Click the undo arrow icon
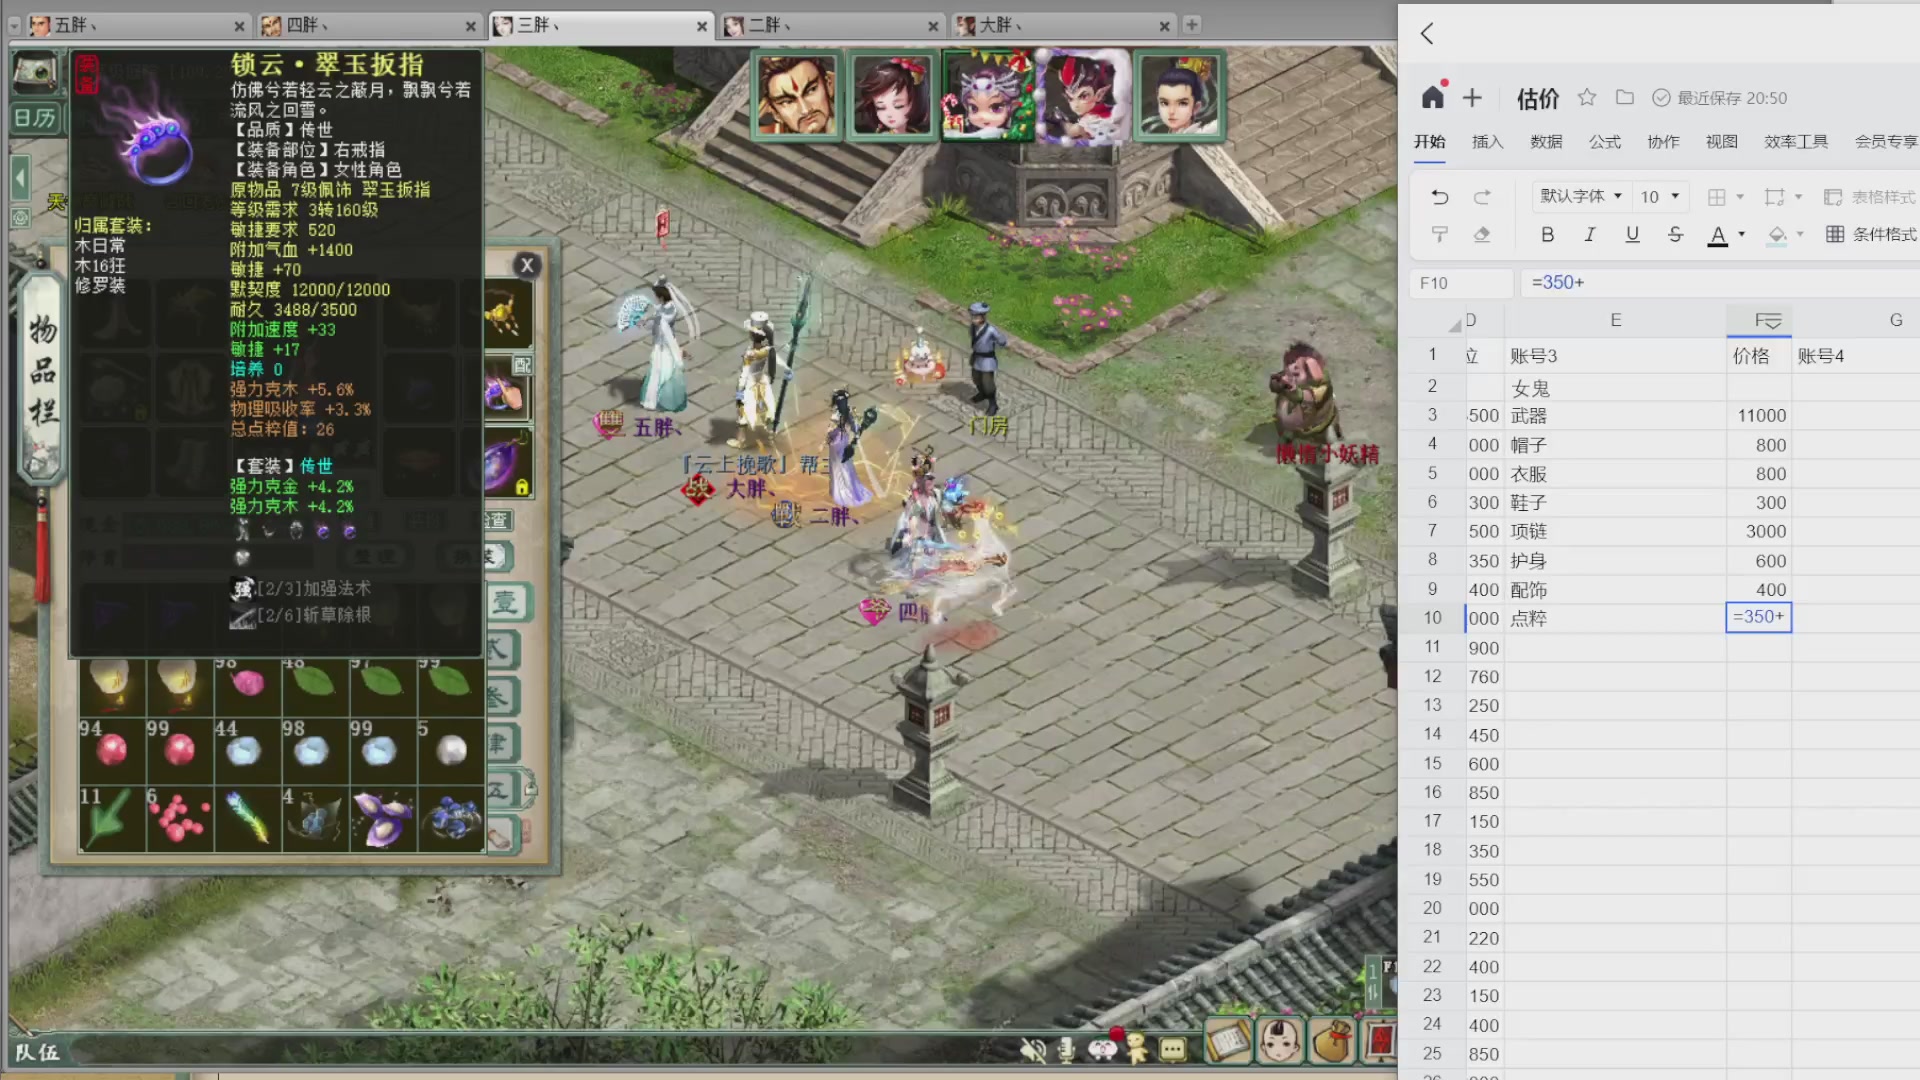1920x1080 pixels. pyautogui.click(x=1440, y=197)
